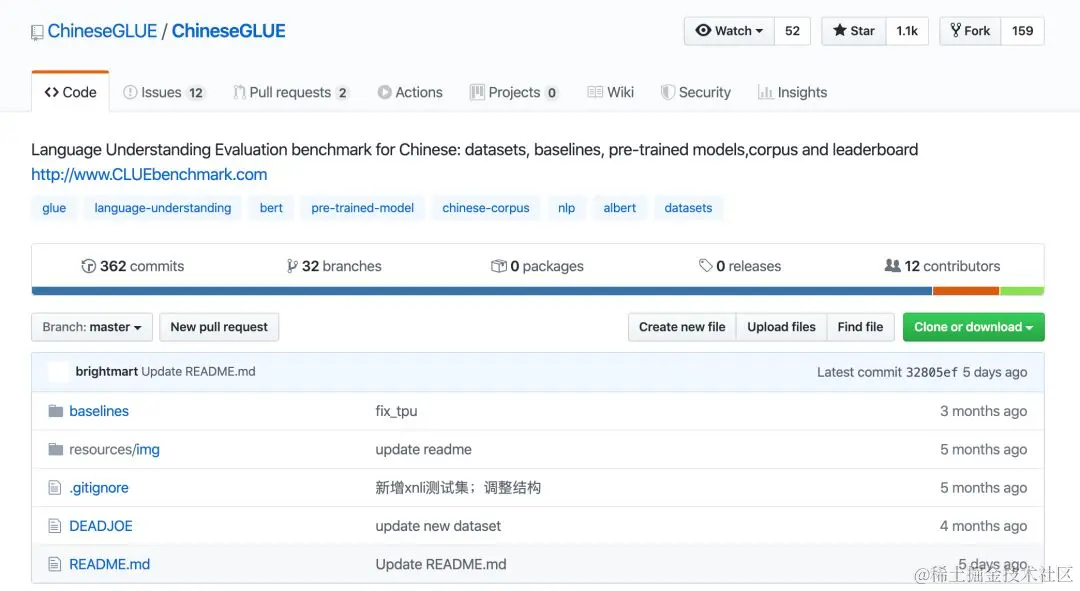Image resolution: width=1080 pixels, height=591 pixels.
Task: Open the bold ChineseGLUE repository name link
Action: point(229,31)
